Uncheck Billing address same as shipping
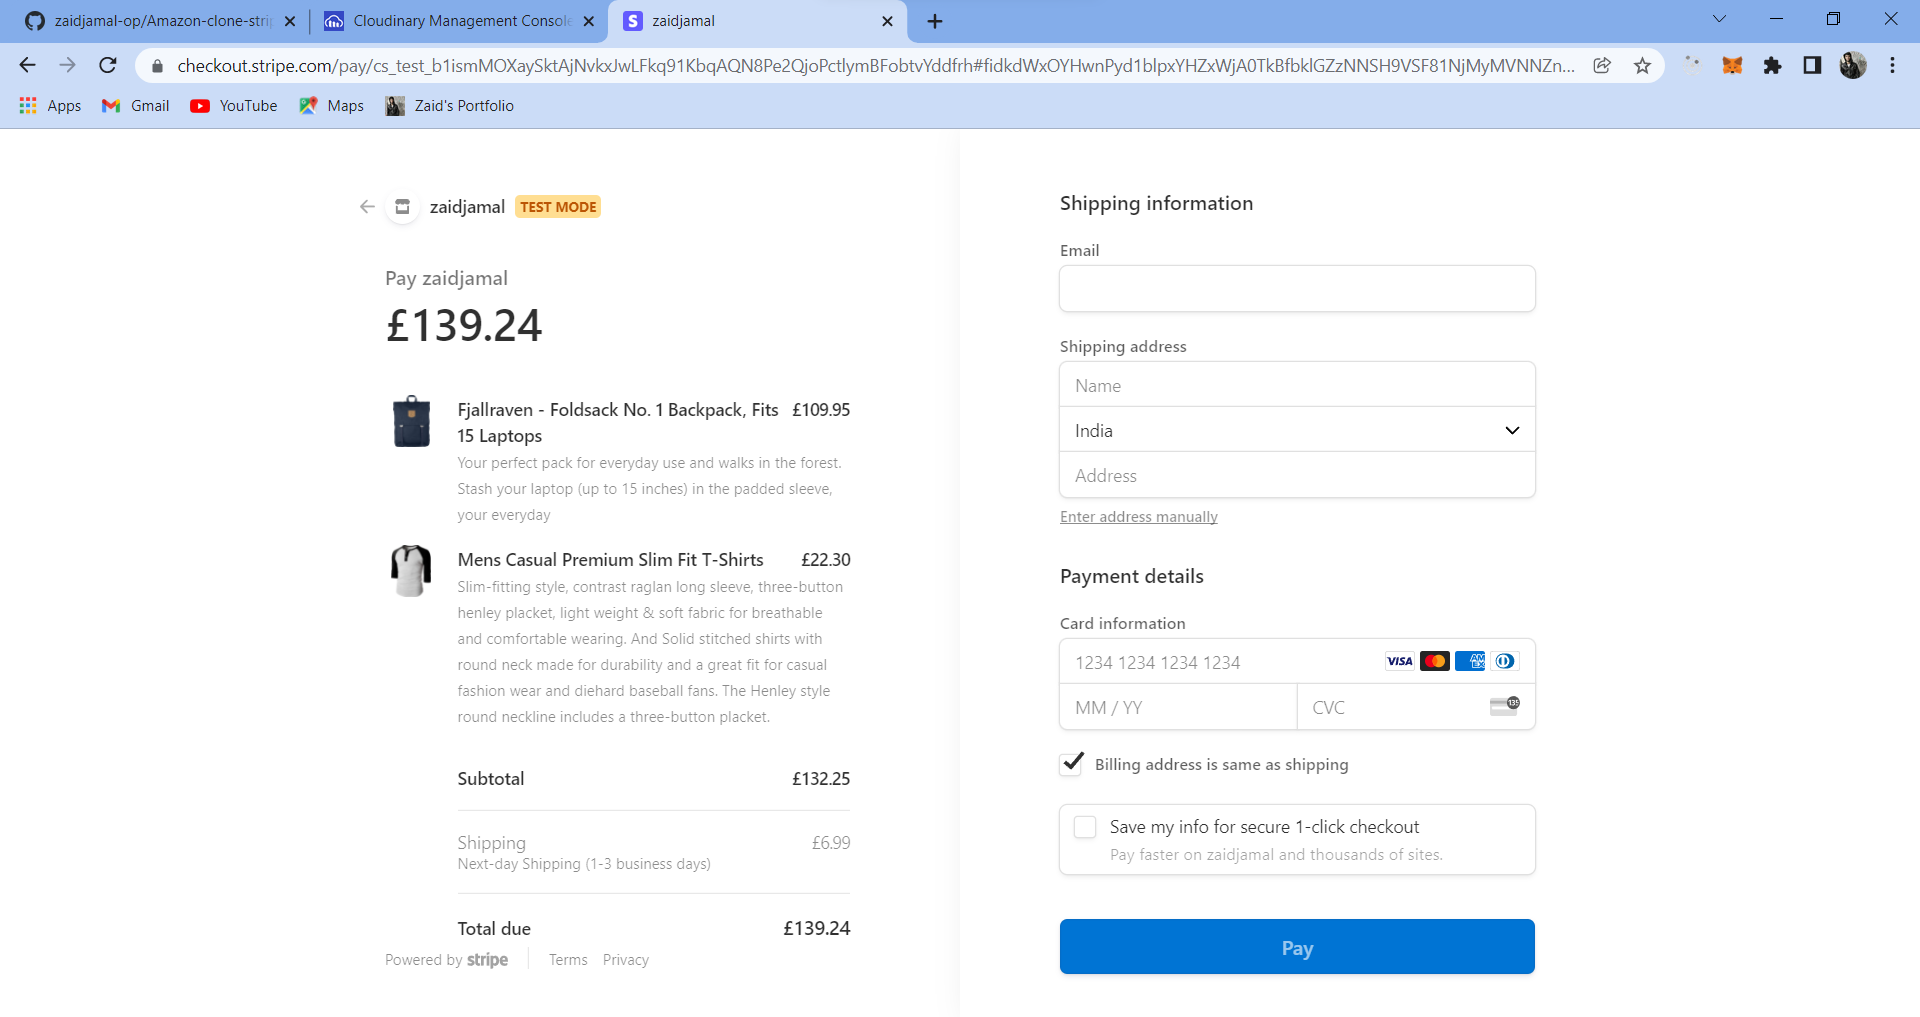Viewport: 1920px width, 1017px height. [1072, 764]
